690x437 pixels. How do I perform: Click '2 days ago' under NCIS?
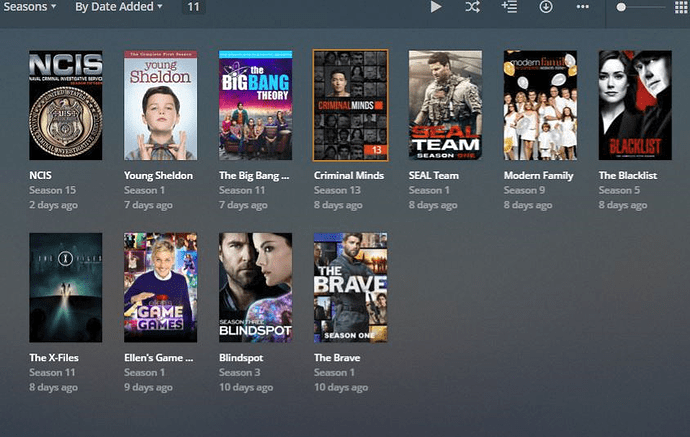(x=53, y=205)
